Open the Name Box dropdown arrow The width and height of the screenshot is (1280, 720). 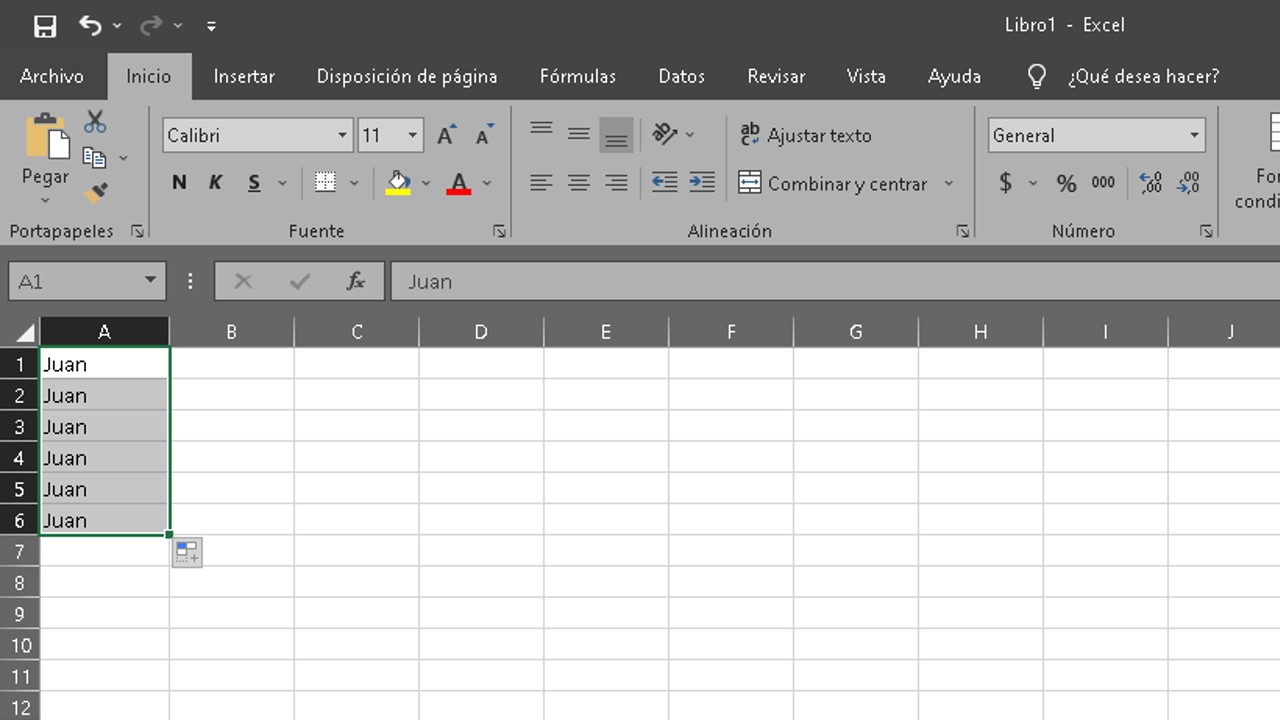point(150,281)
